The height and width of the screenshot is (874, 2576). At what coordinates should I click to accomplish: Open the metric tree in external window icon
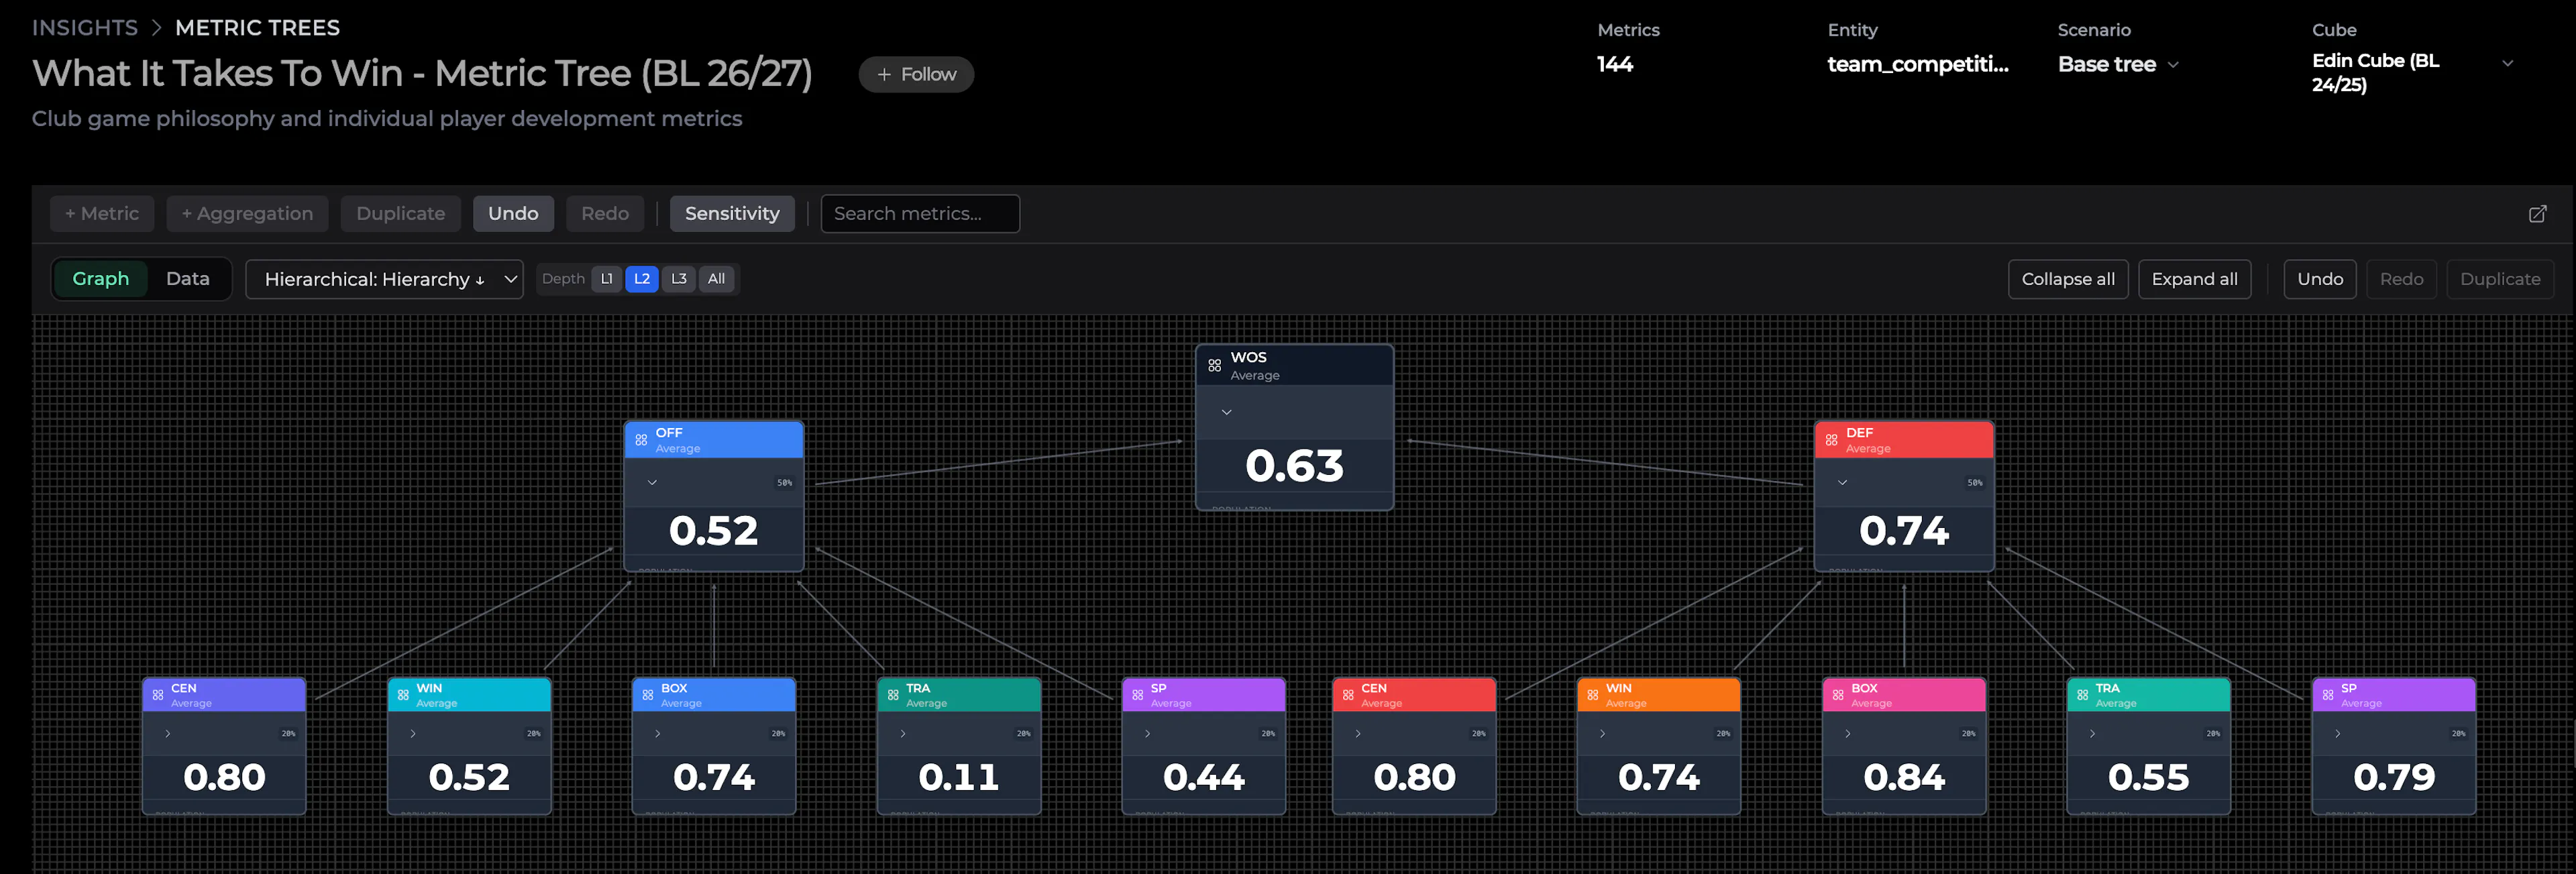(x=2537, y=214)
